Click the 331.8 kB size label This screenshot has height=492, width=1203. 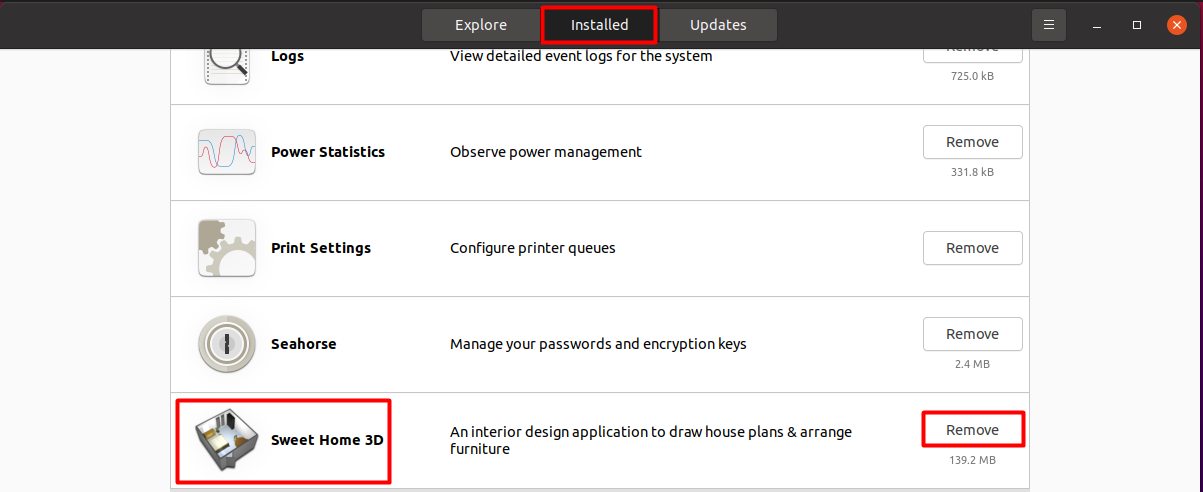(x=973, y=172)
